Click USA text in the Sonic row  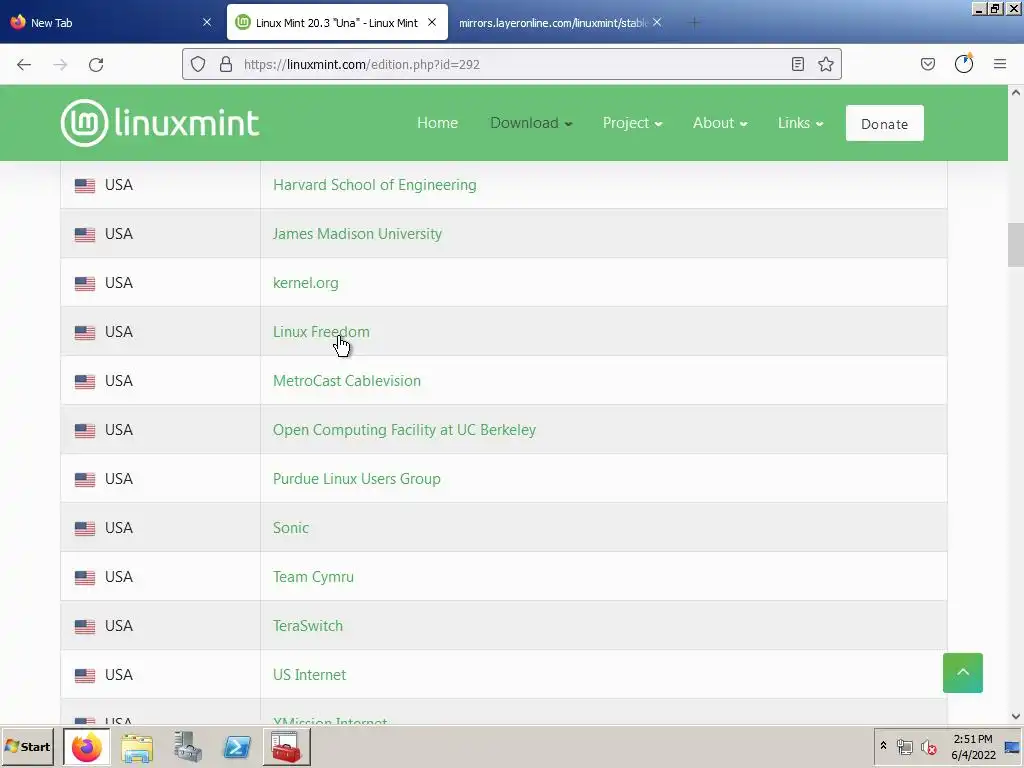point(119,528)
